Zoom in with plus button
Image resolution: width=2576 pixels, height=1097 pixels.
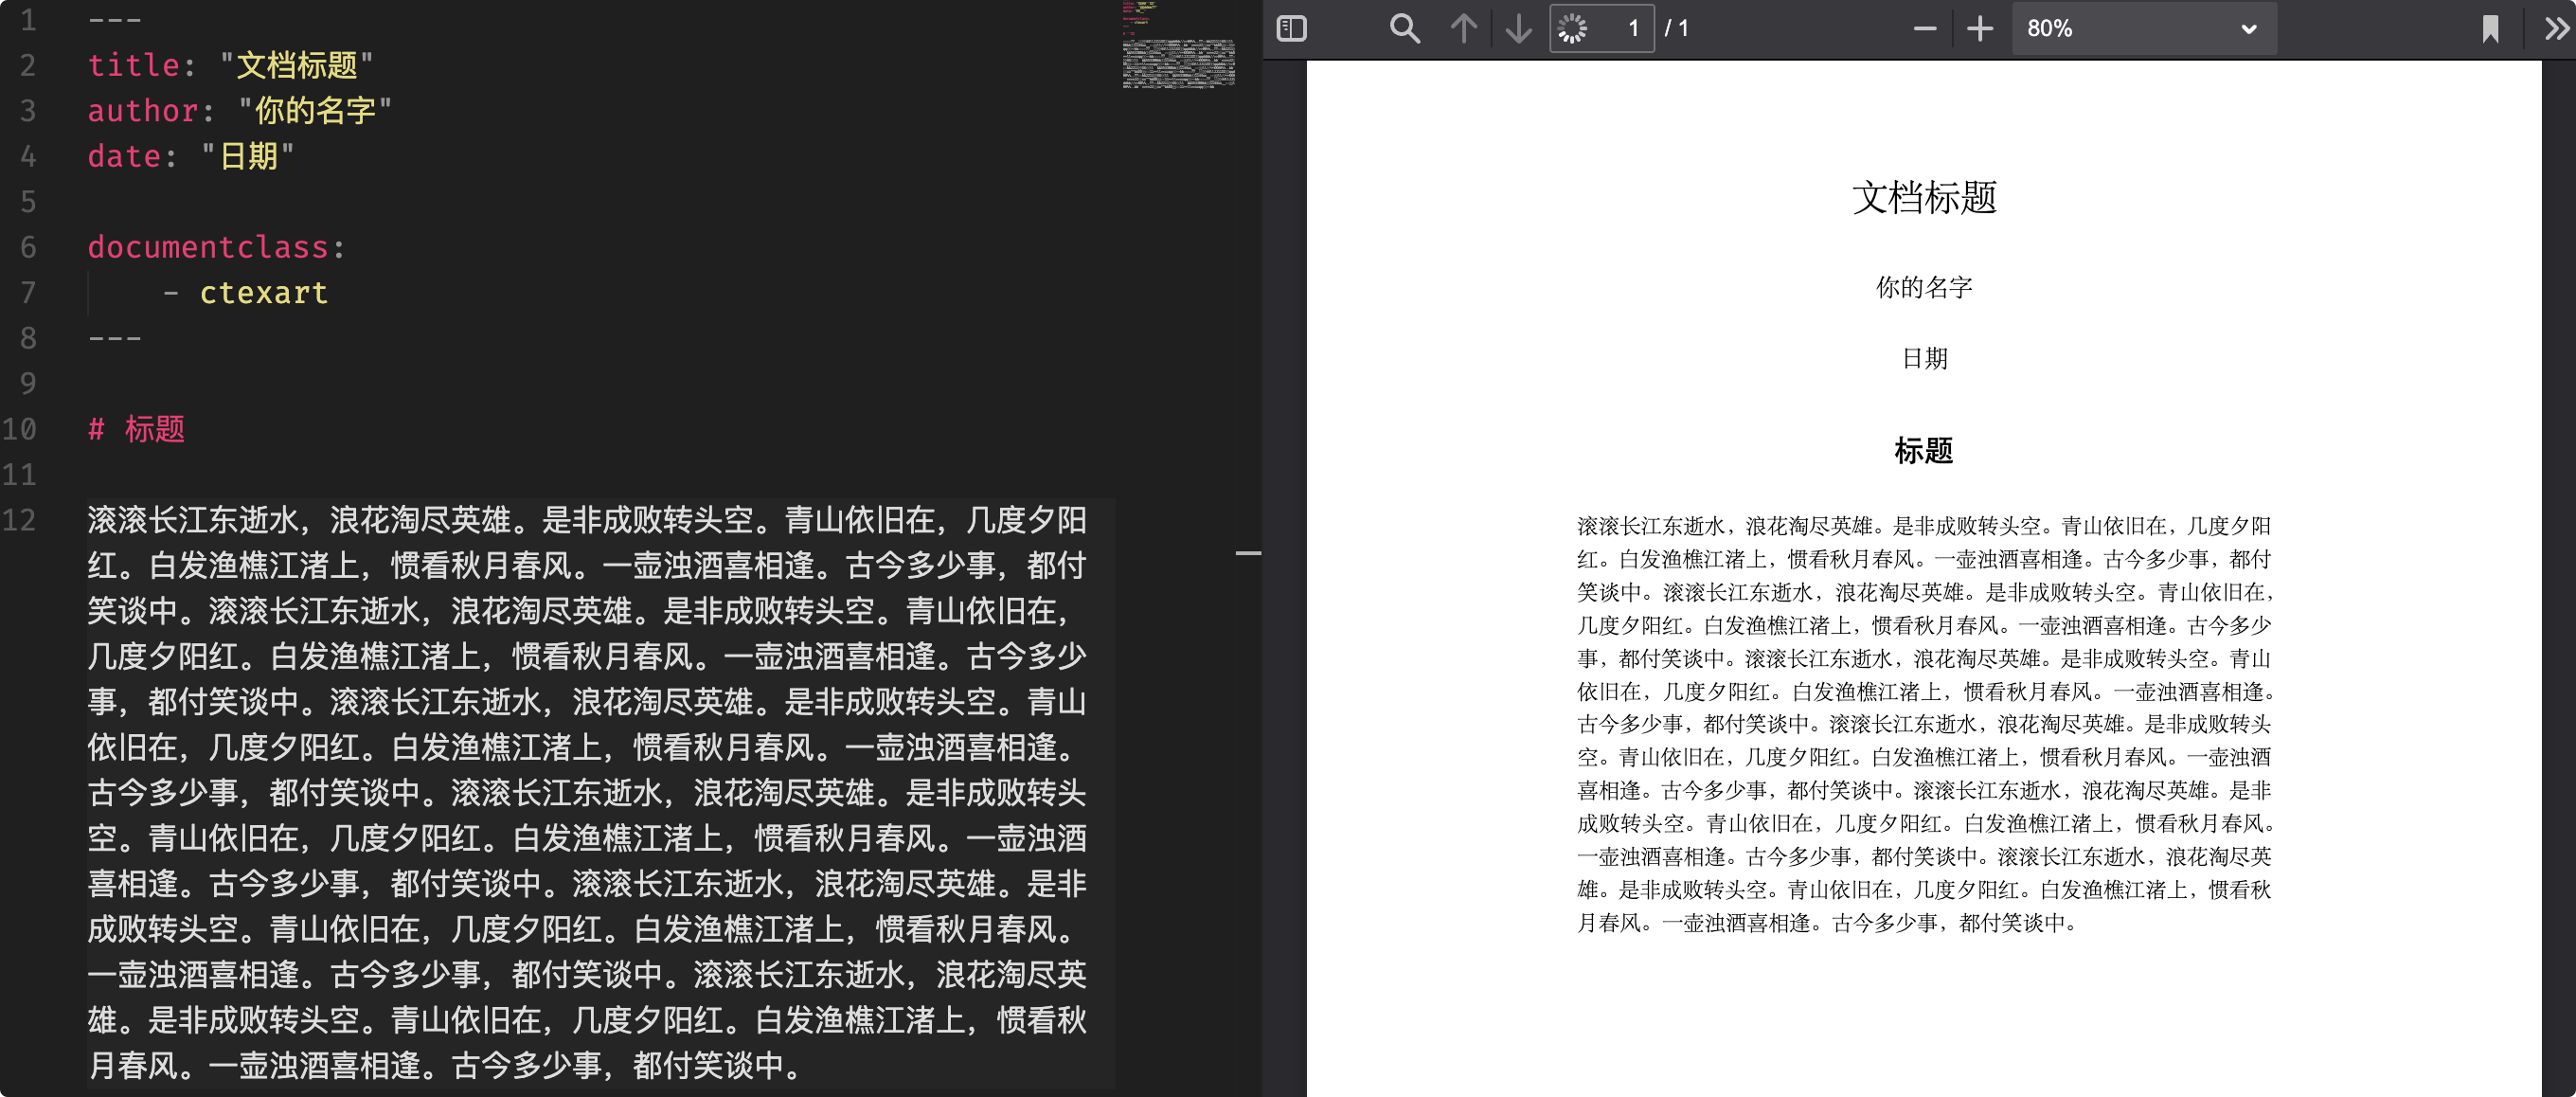pyautogui.click(x=1979, y=28)
